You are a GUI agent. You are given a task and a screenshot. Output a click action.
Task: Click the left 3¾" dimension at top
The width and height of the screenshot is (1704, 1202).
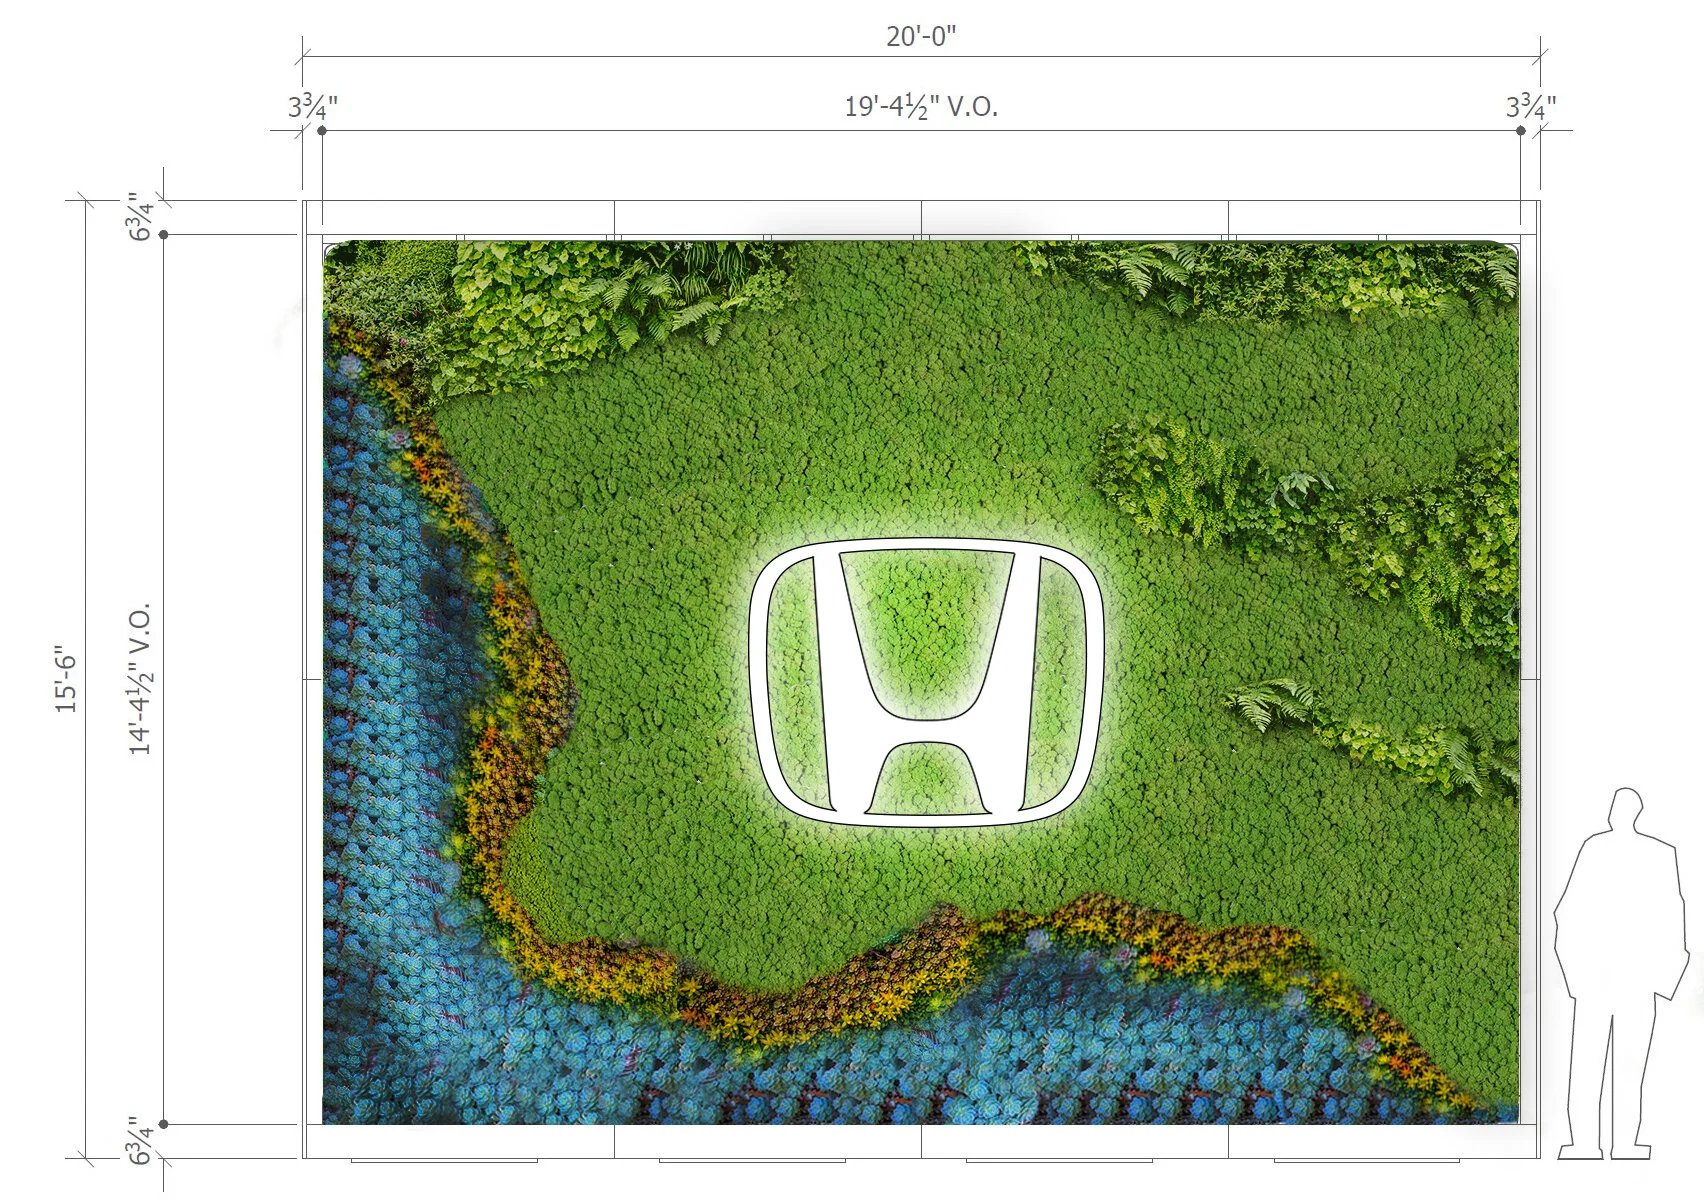(313, 106)
